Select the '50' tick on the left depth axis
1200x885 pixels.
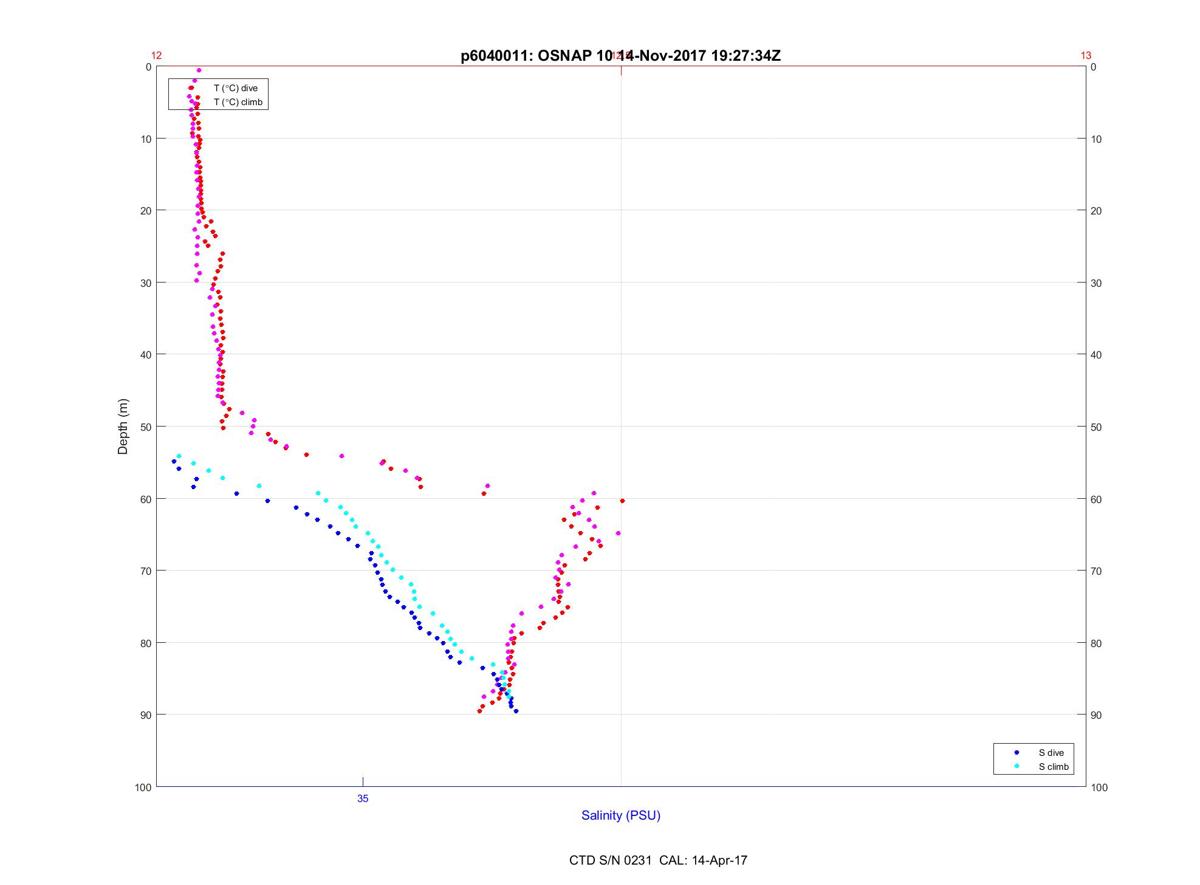pos(145,427)
